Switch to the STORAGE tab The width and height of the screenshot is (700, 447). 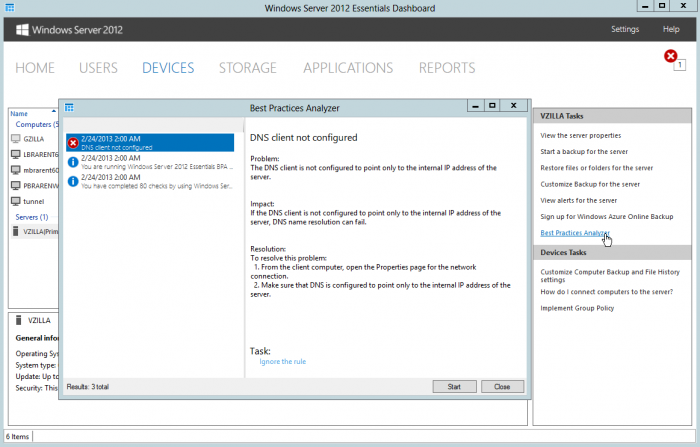[x=248, y=68]
